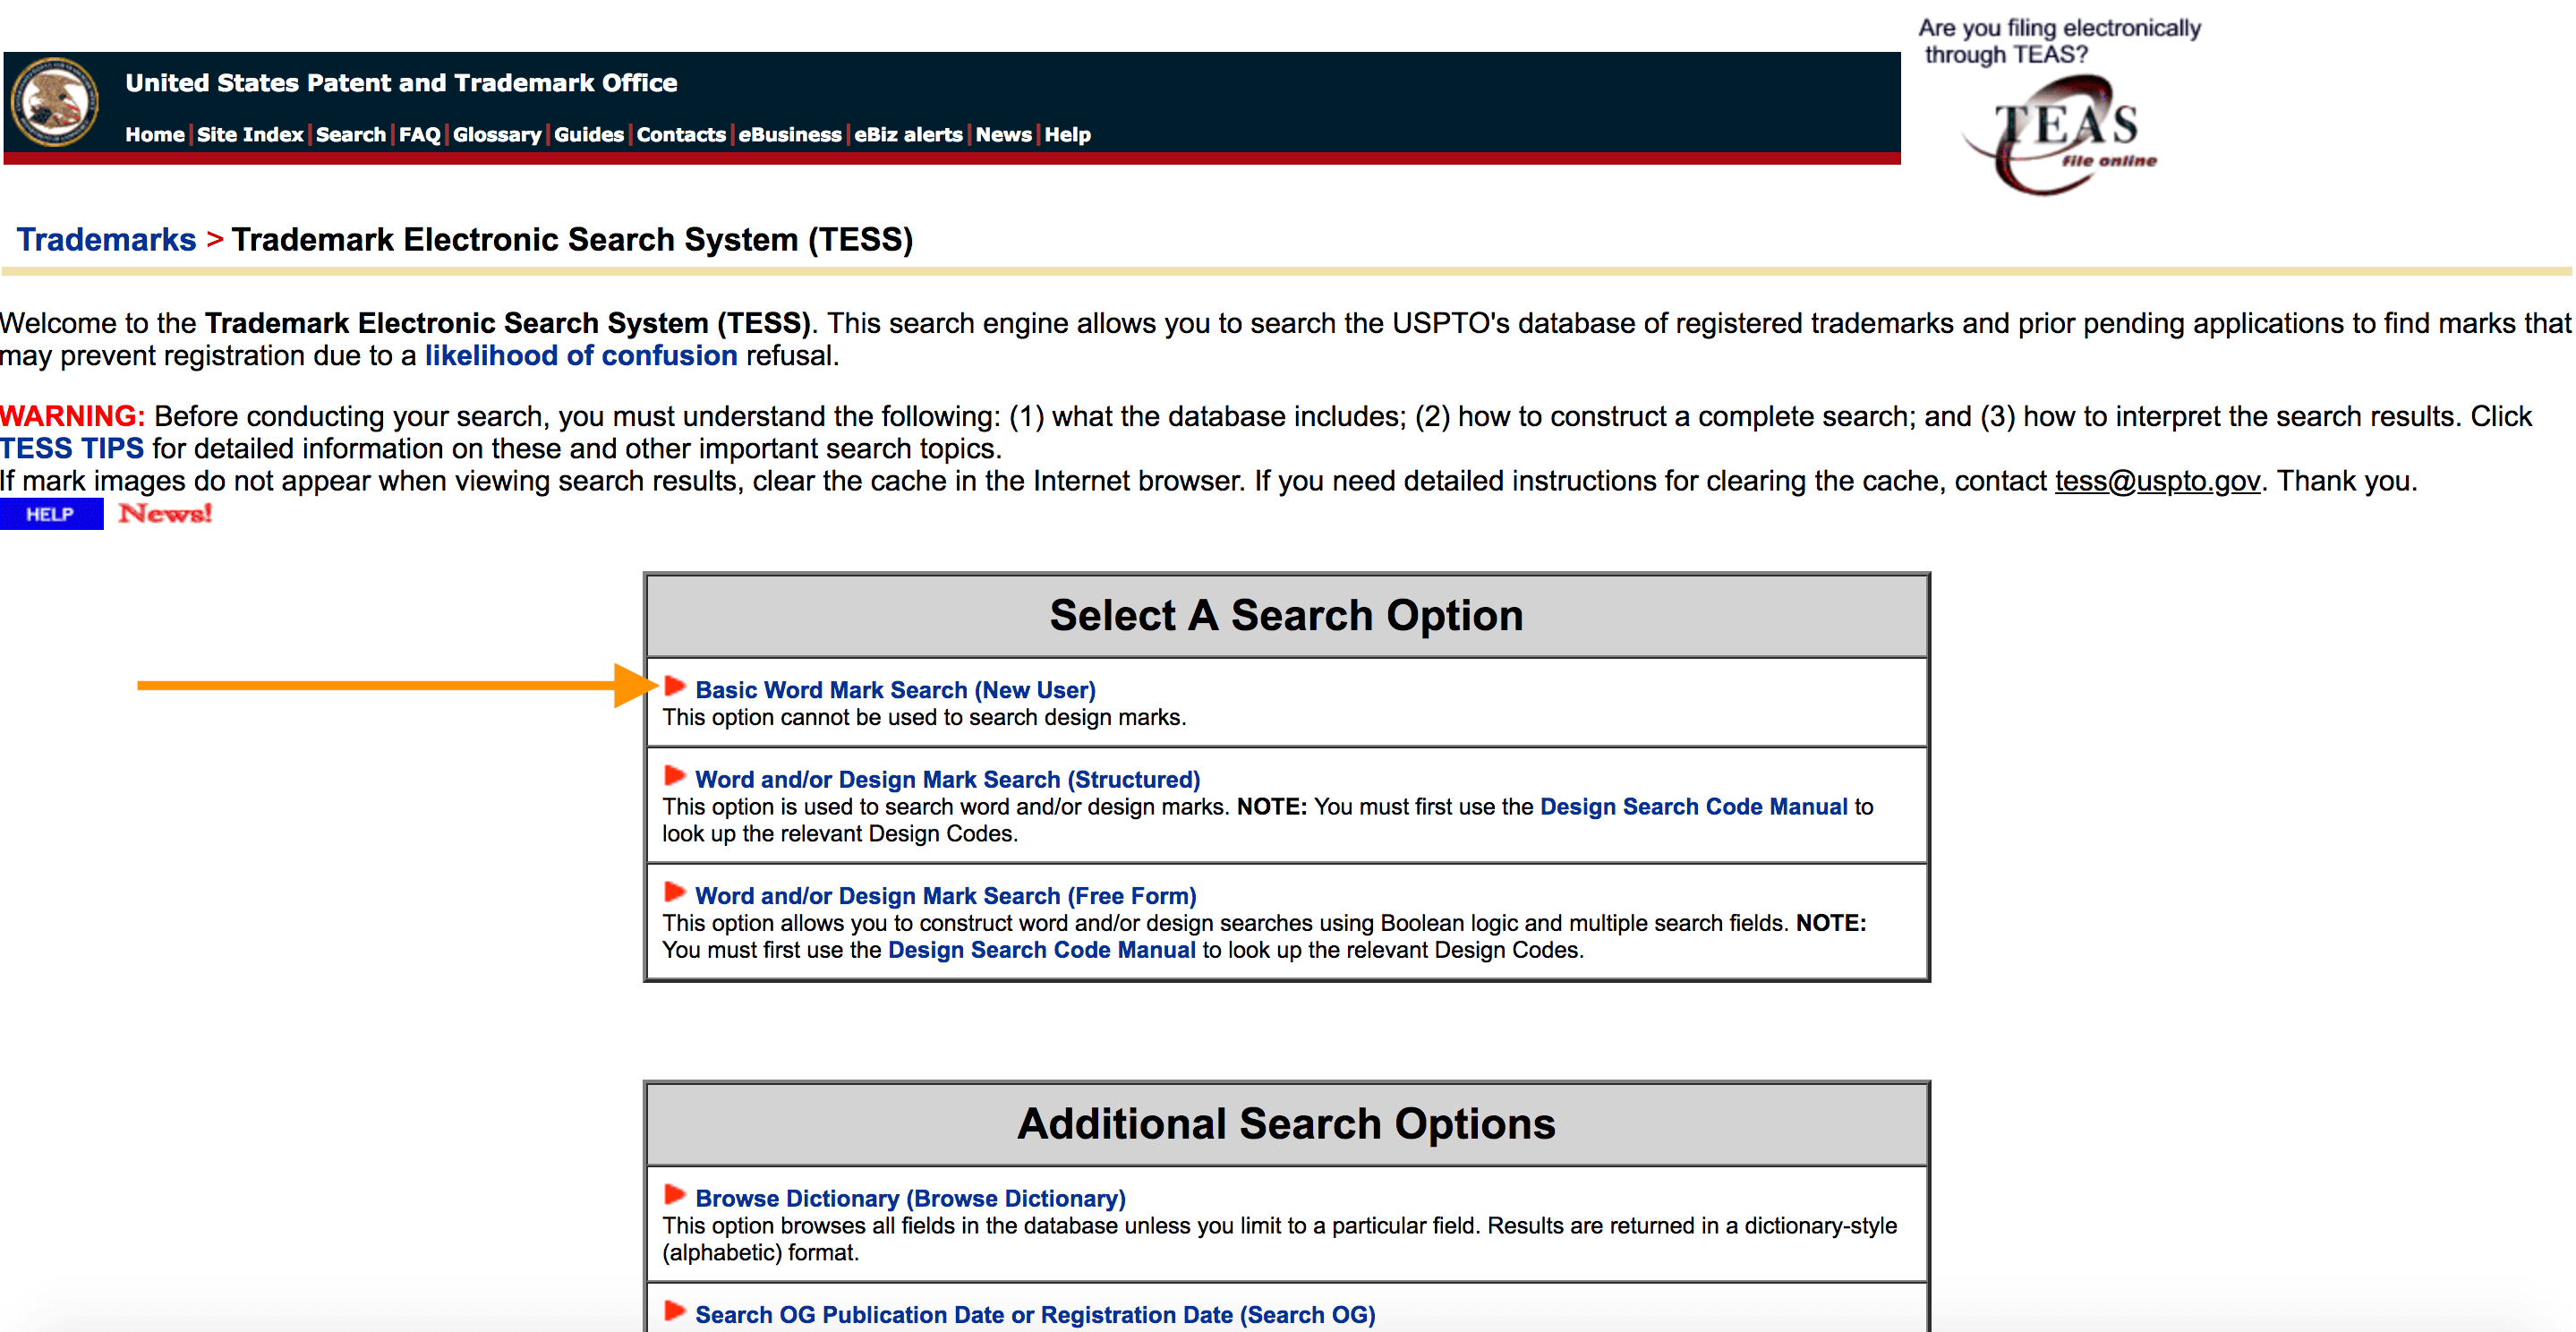Click the red News! graphic
This screenshot has height=1332, width=2576.
[x=165, y=514]
